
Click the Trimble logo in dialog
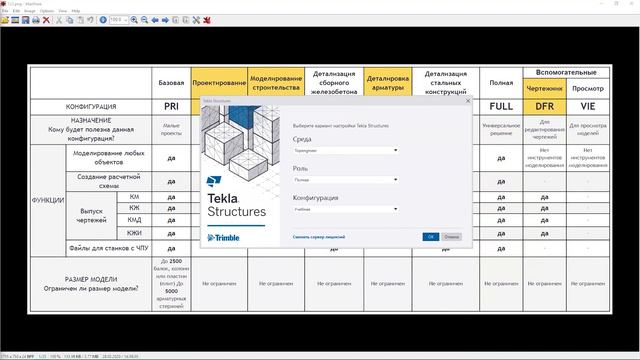click(x=223, y=238)
